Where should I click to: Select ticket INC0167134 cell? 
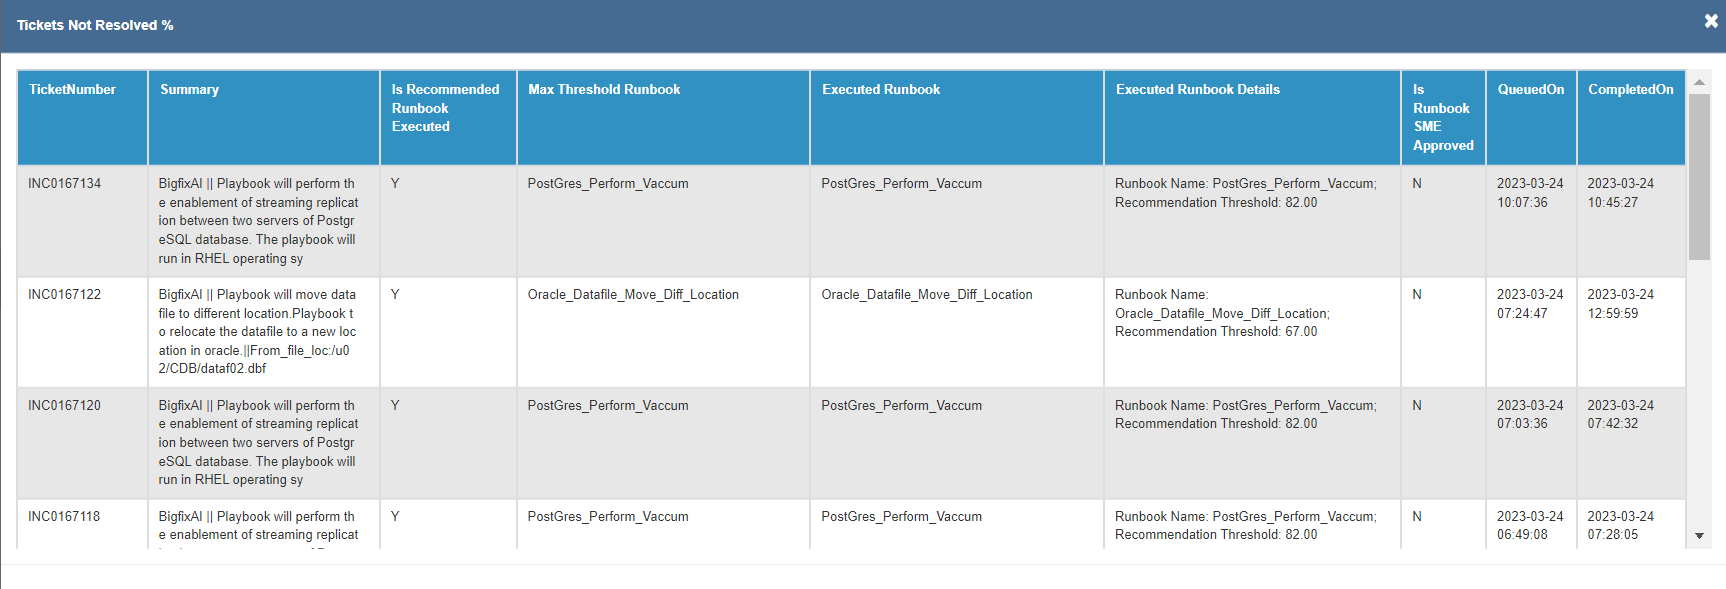65,184
